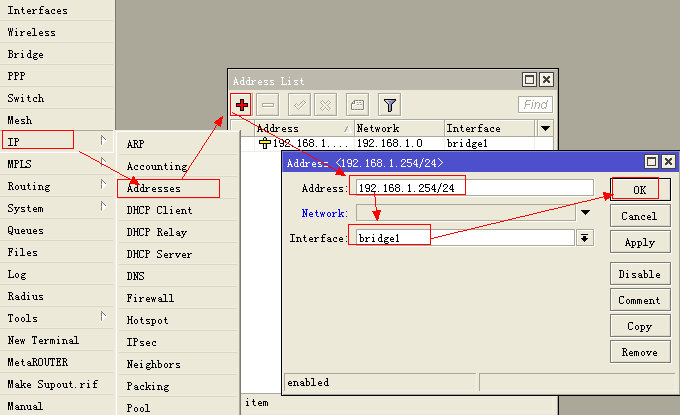This screenshot has width=680, height=415.
Task: Open the column chooser dropdown arrow
Action: tap(545, 128)
